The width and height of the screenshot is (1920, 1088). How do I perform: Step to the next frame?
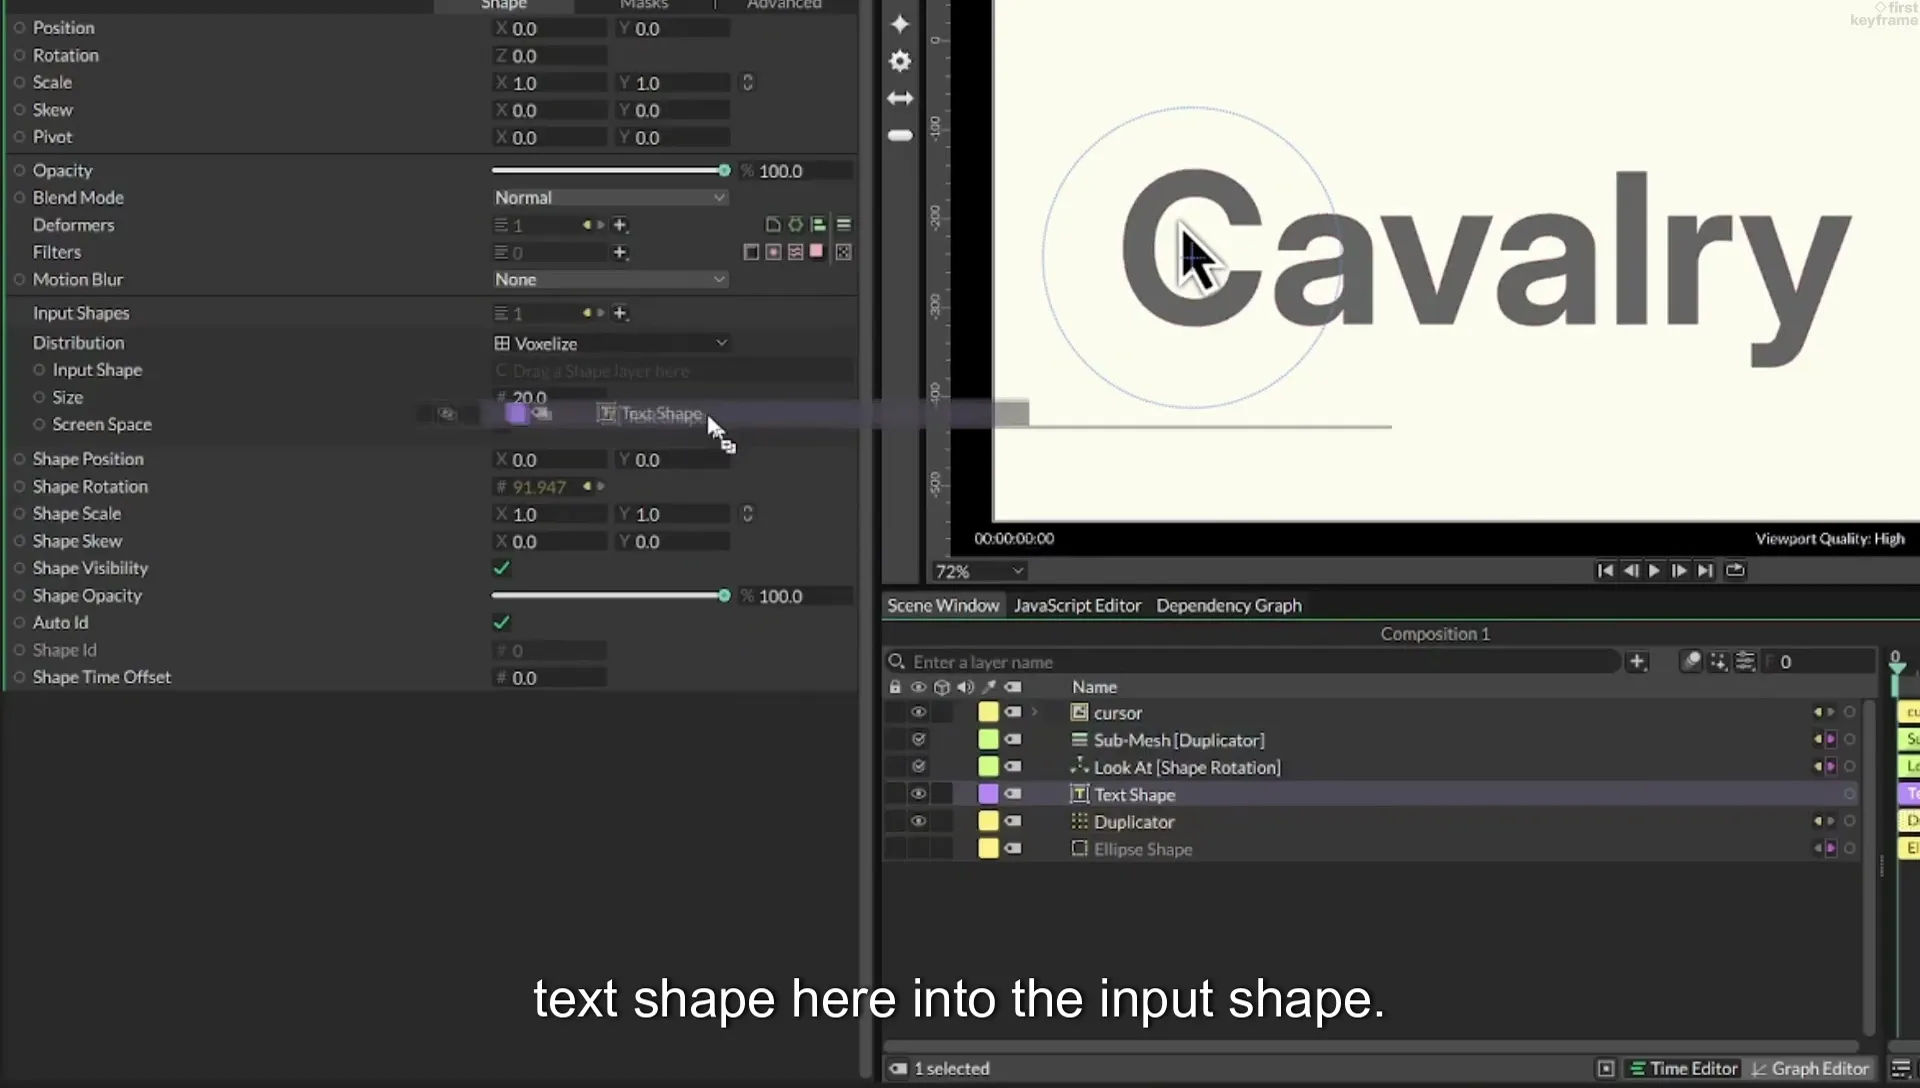(x=1679, y=570)
